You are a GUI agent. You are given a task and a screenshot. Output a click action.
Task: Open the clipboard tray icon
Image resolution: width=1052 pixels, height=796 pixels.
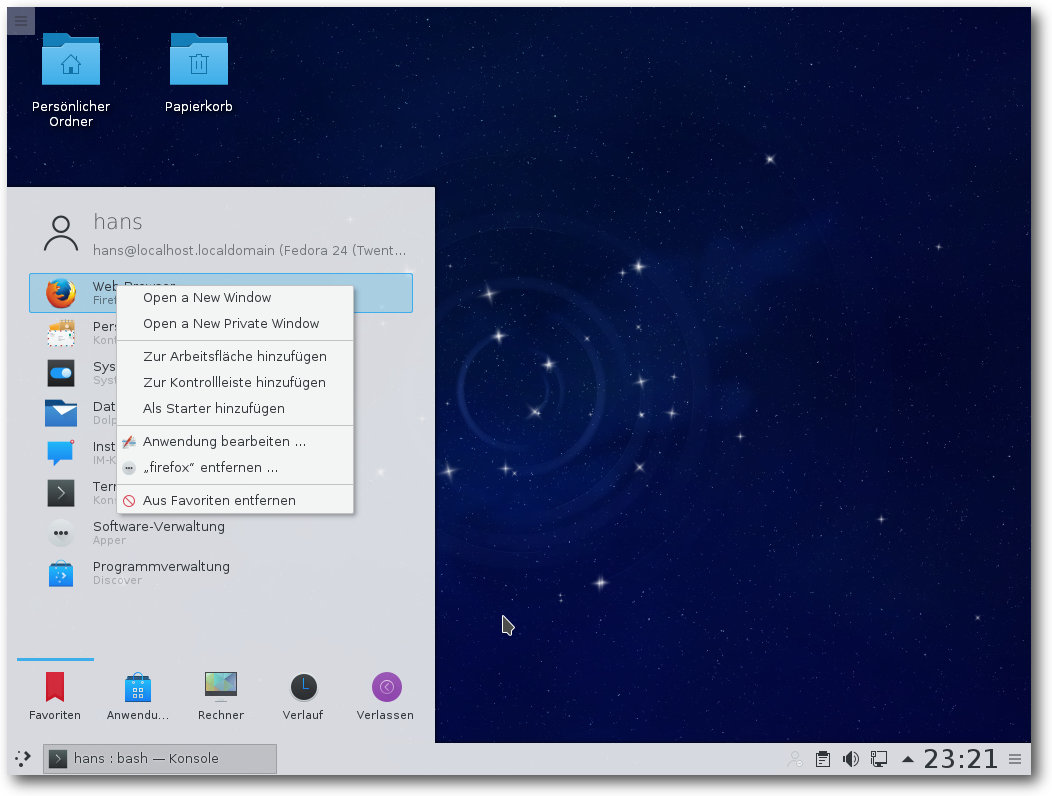(823, 759)
